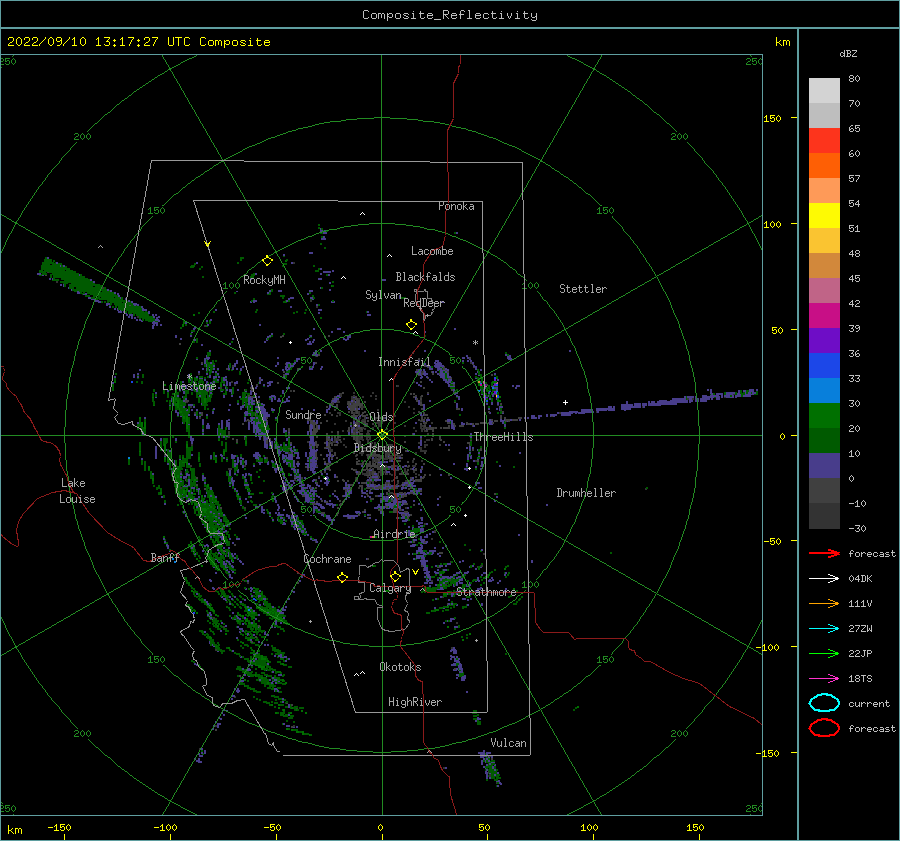Click the red forecast ellipse icon
This screenshot has height=841, width=900.
coord(824,728)
